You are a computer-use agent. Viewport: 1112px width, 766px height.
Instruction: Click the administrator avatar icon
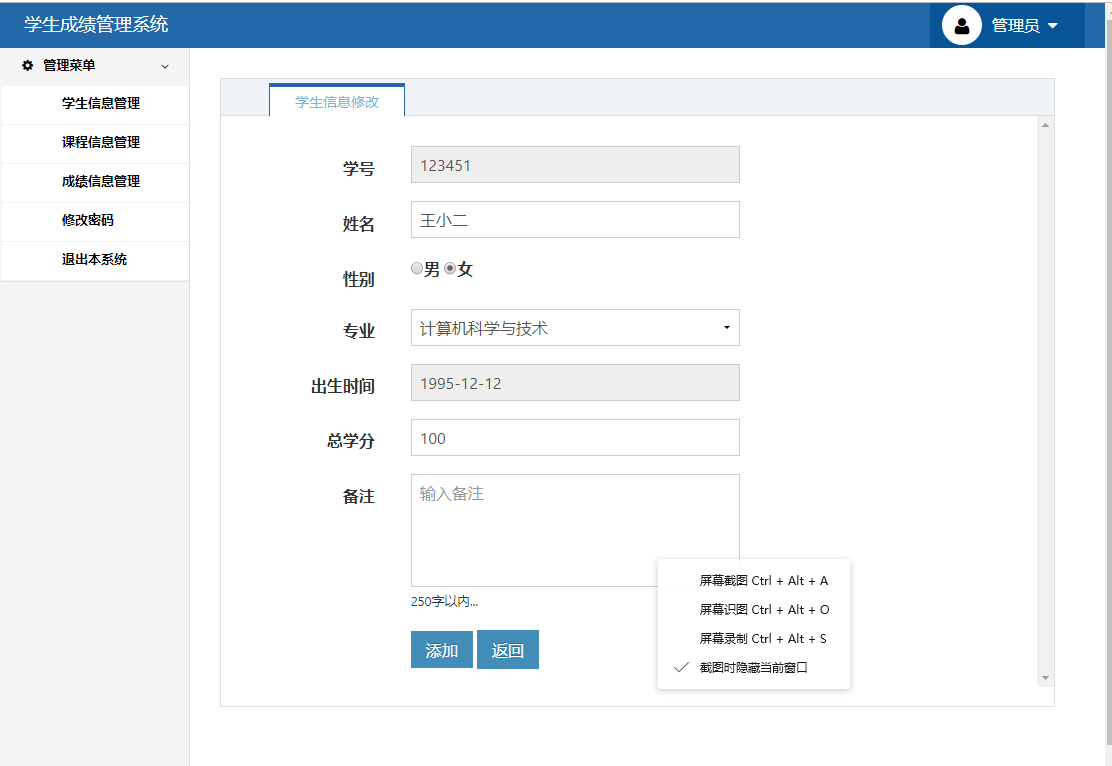[962, 26]
